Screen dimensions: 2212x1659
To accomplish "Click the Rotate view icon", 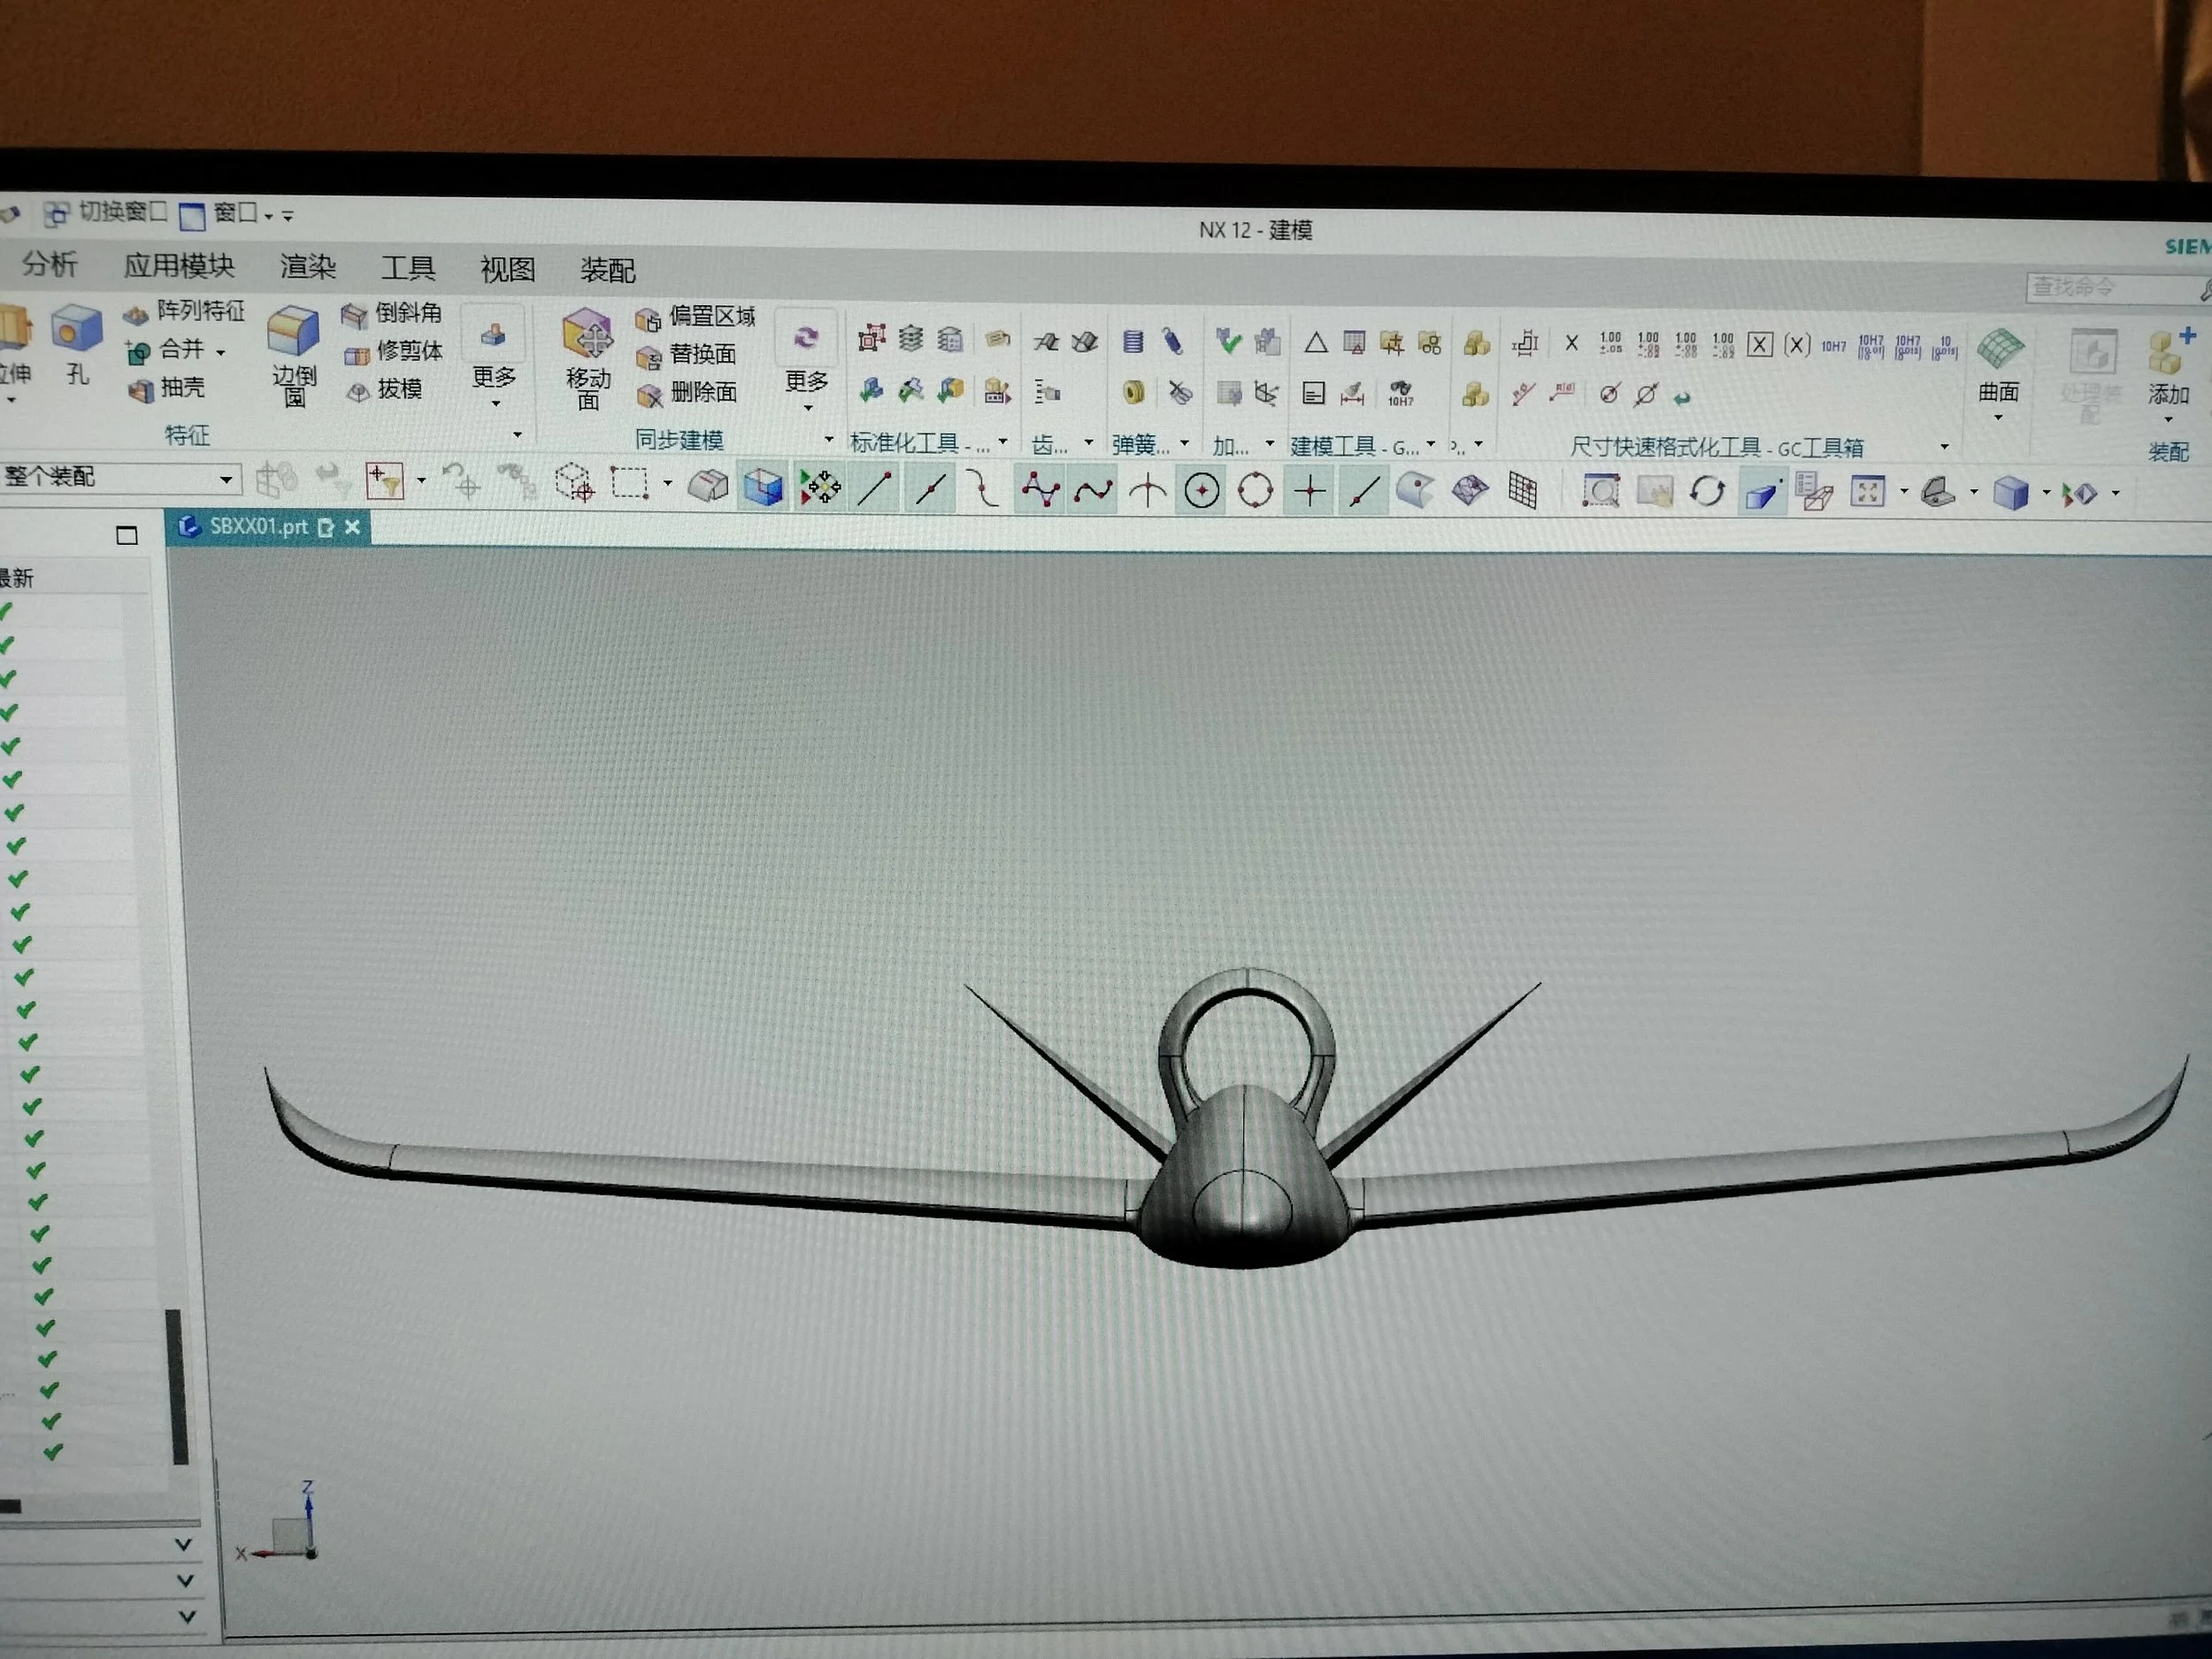I will (1706, 492).
